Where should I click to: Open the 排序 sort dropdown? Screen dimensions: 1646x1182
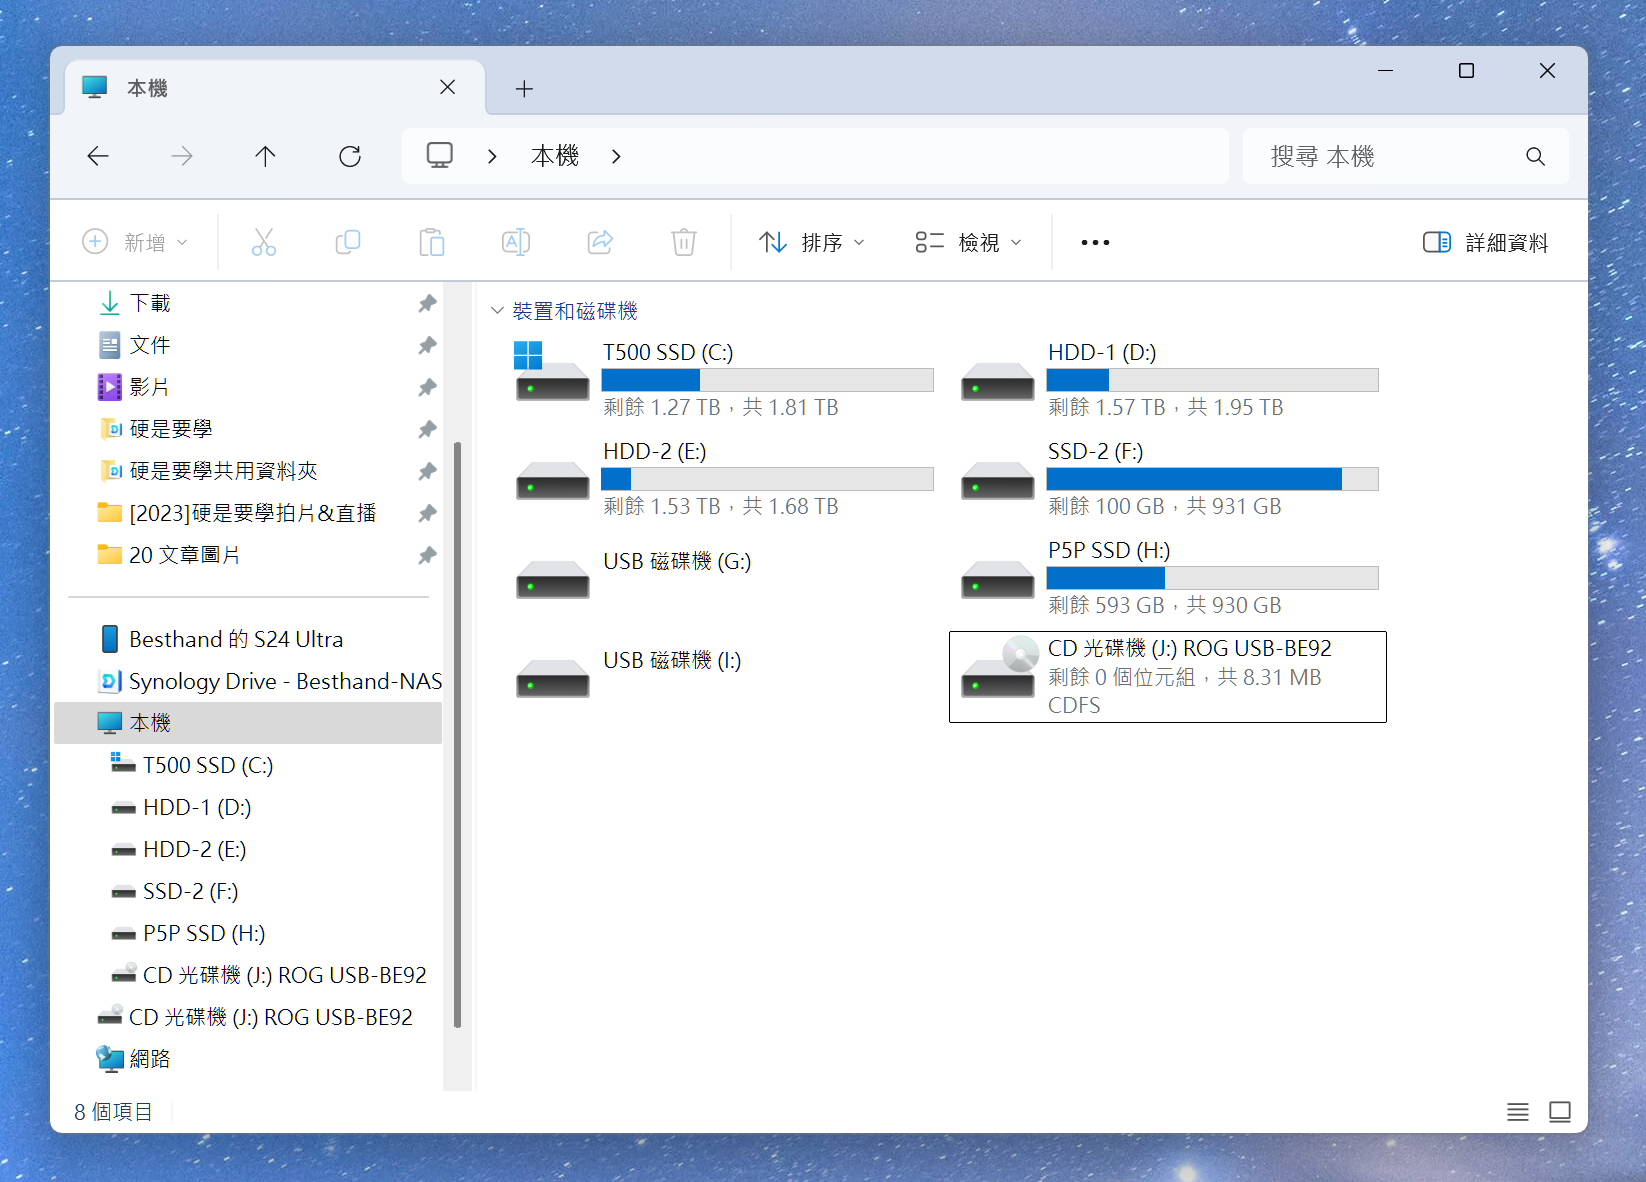(x=812, y=242)
